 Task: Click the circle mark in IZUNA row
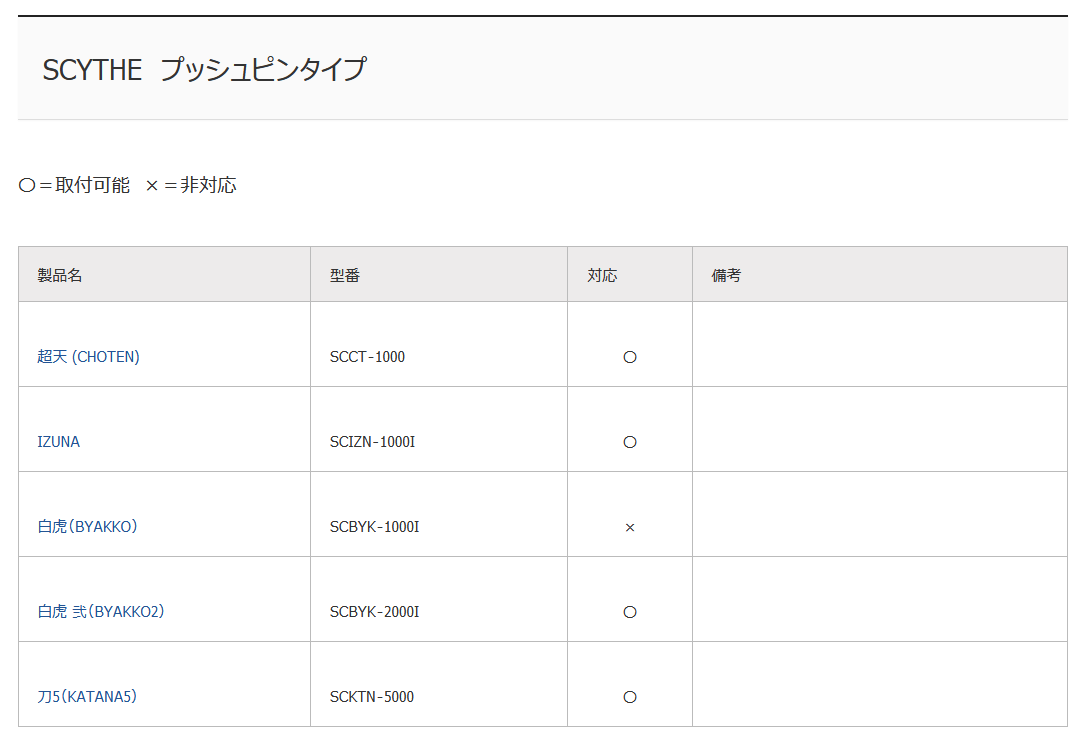tap(630, 442)
